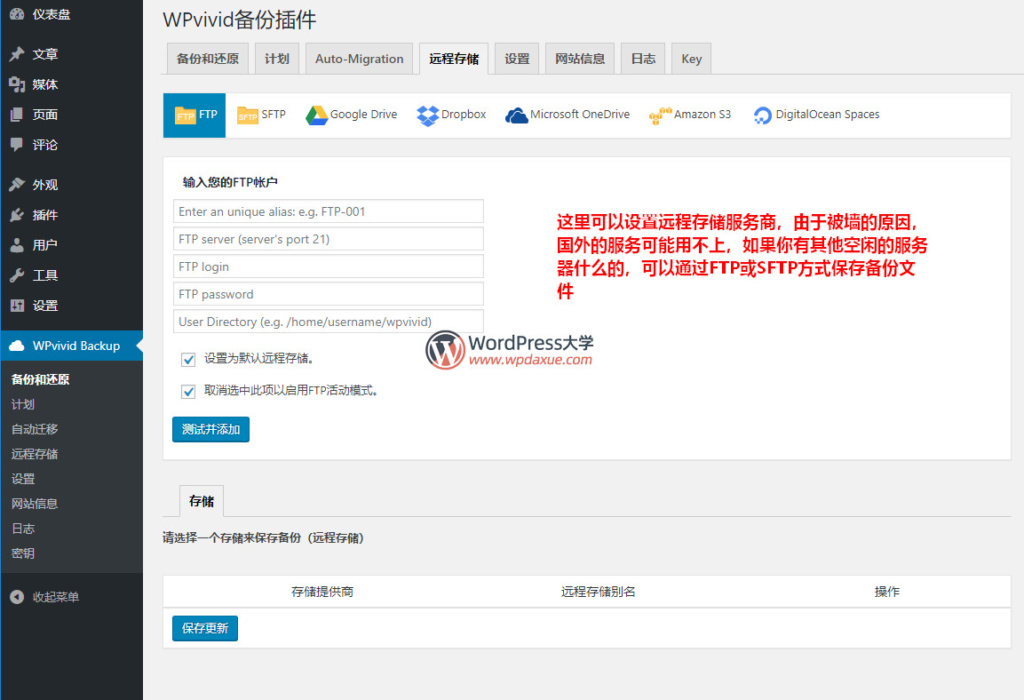Focus the FTP password field
The width and height of the screenshot is (1024, 700).
point(328,294)
